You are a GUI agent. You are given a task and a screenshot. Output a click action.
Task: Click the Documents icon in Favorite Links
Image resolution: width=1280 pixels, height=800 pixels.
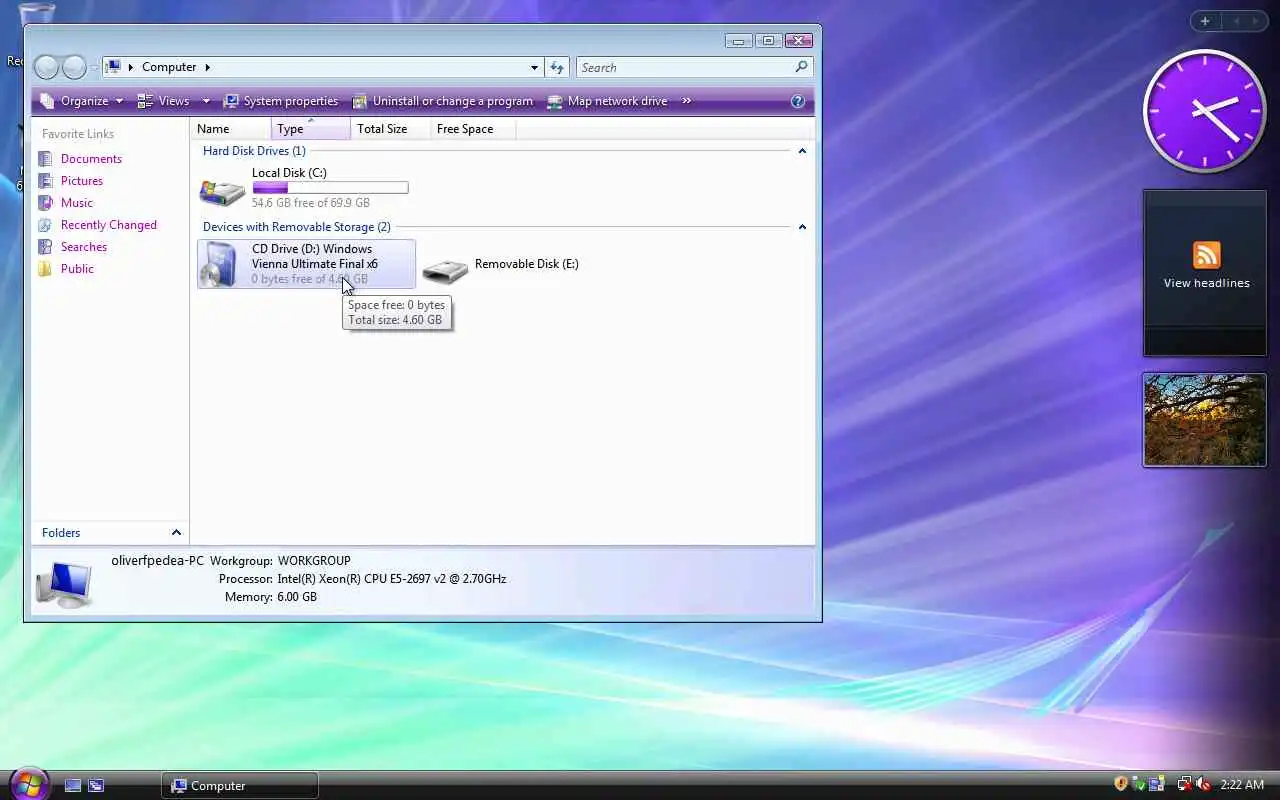click(45, 159)
